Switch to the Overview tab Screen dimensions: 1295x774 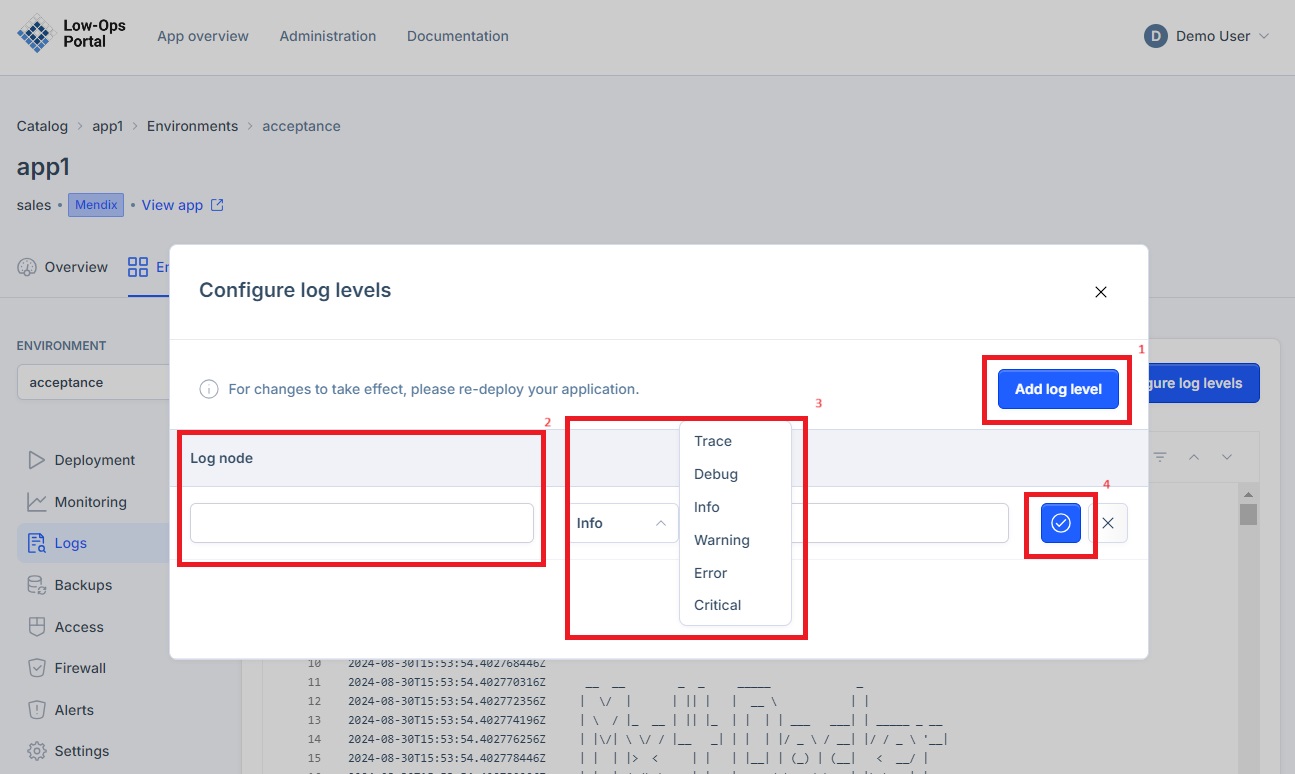63,267
